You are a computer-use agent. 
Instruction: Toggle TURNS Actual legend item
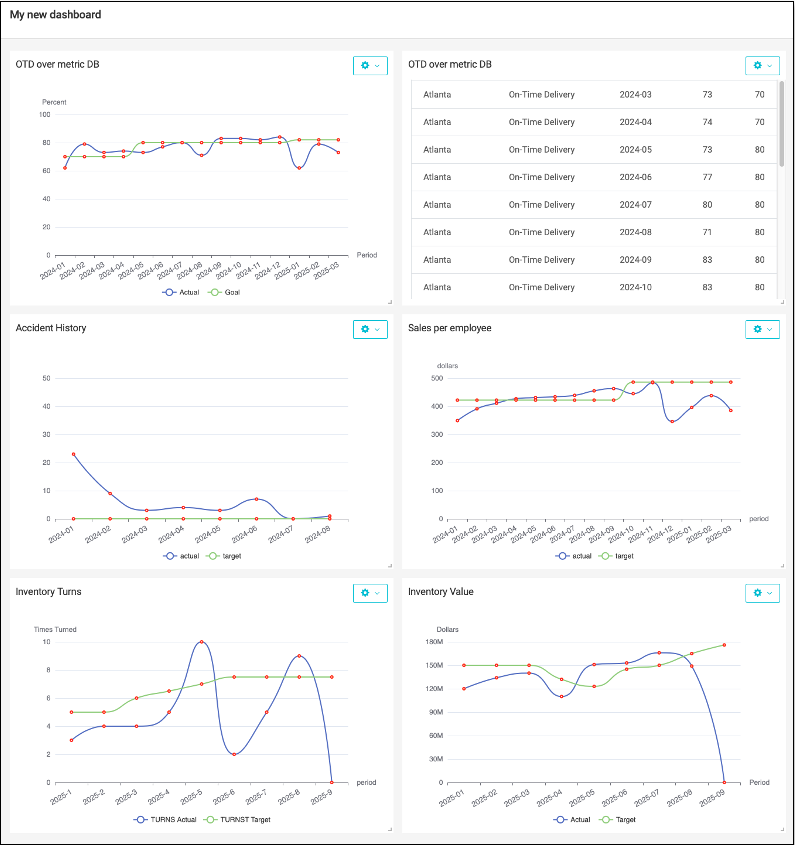[165, 819]
